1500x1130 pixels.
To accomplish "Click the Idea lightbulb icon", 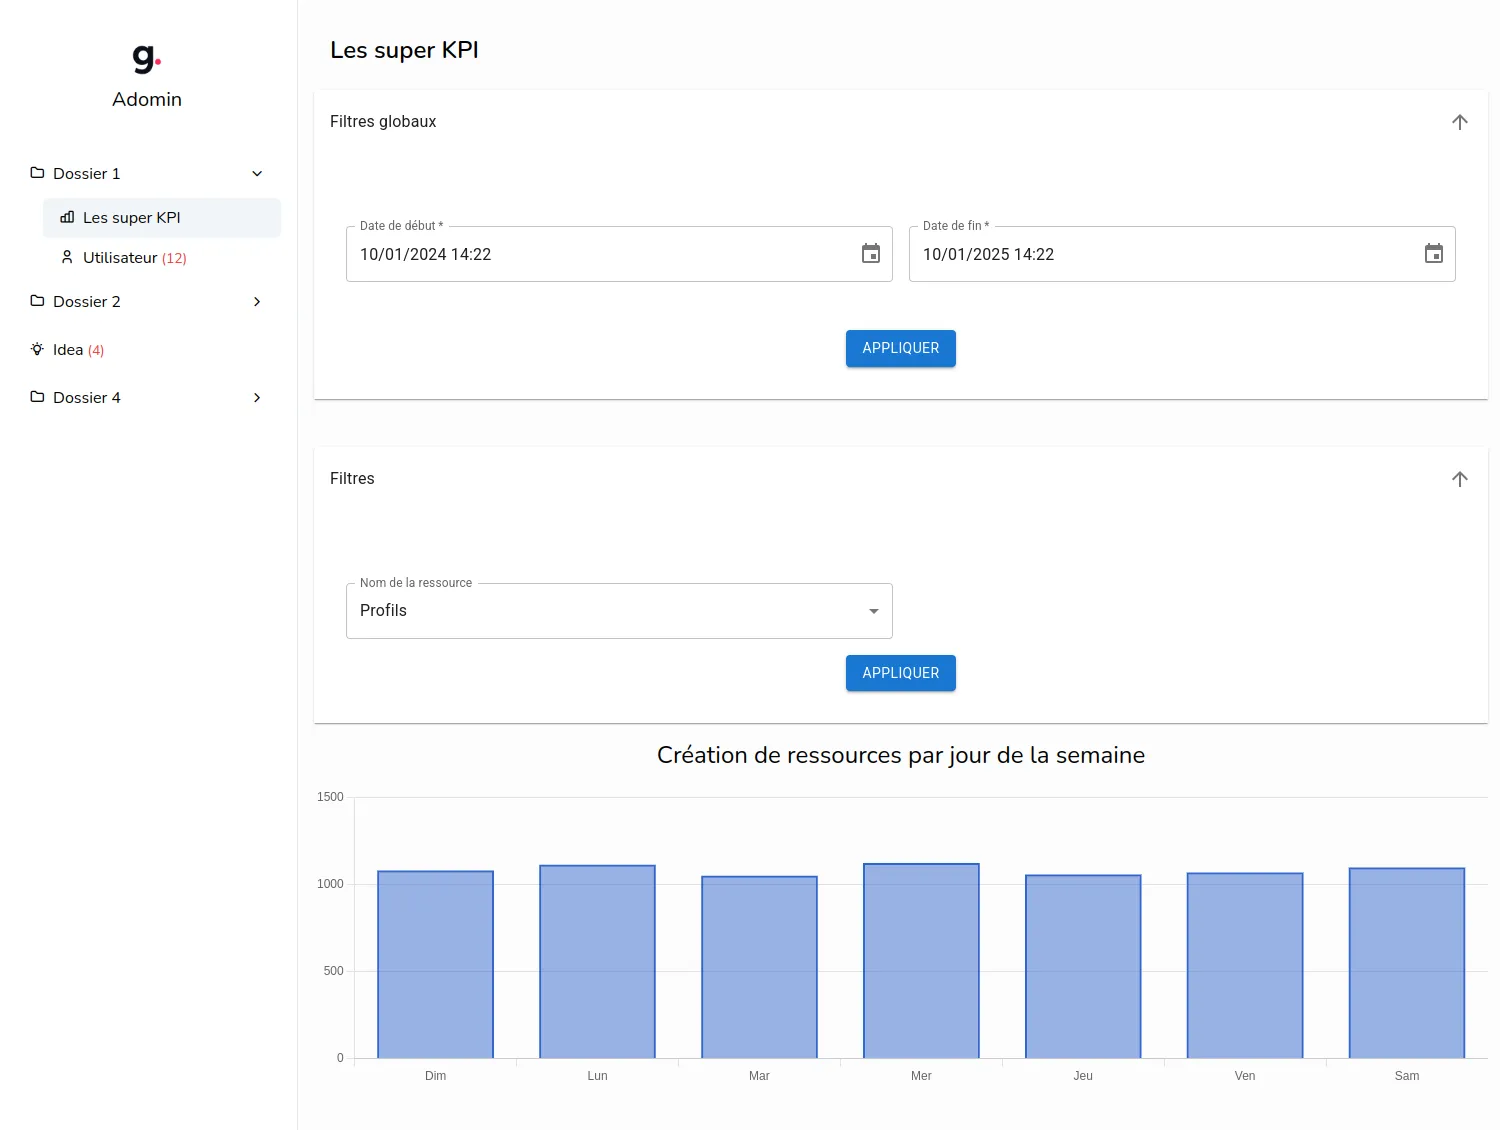I will (x=37, y=349).
